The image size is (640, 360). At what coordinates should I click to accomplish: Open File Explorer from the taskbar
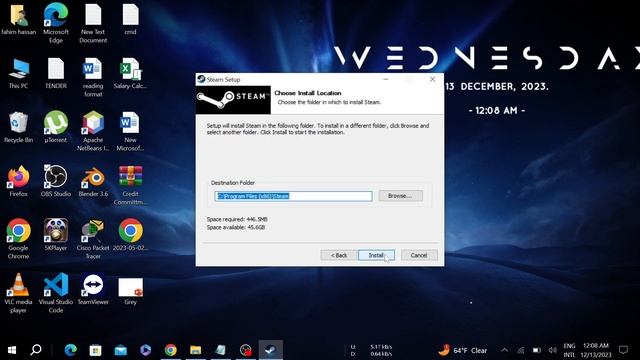point(196,350)
